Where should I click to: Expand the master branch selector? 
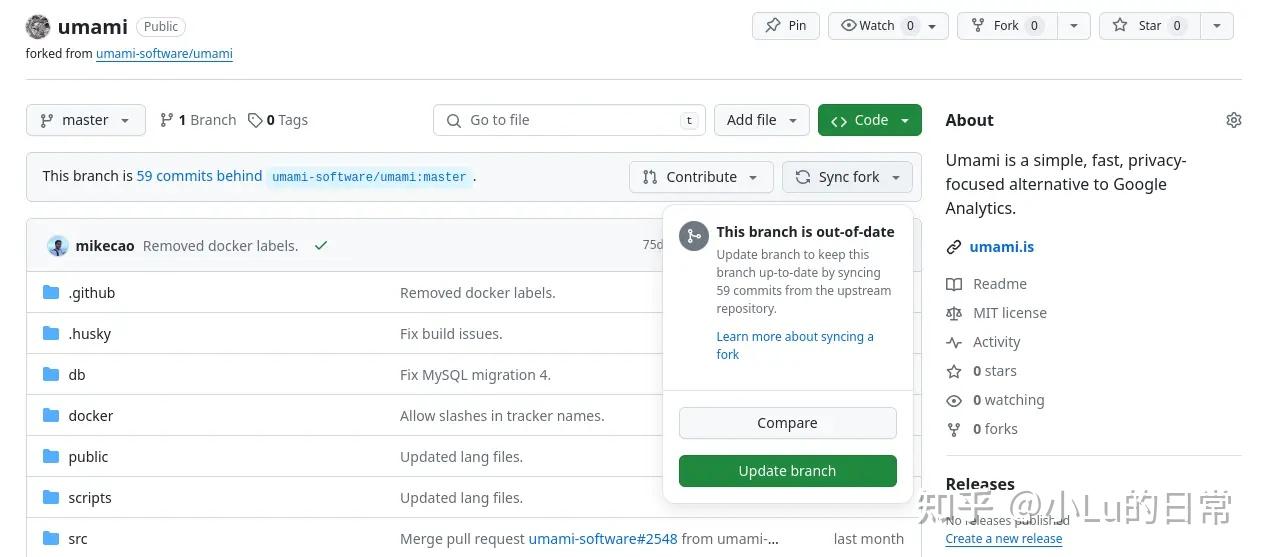tap(86, 120)
